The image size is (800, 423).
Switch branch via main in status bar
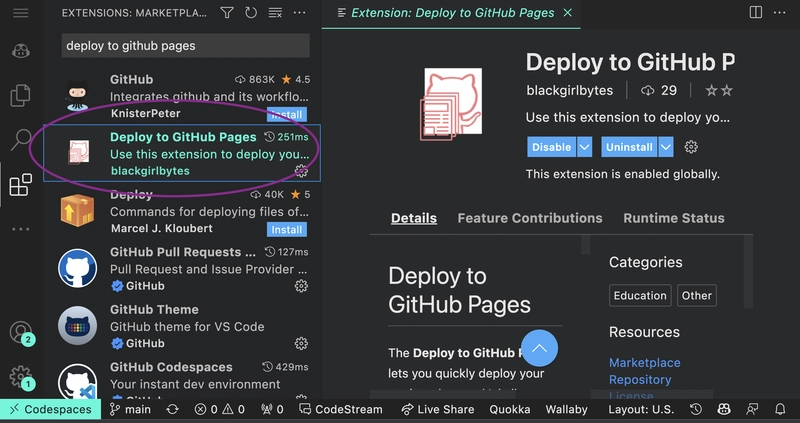(130, 409)
